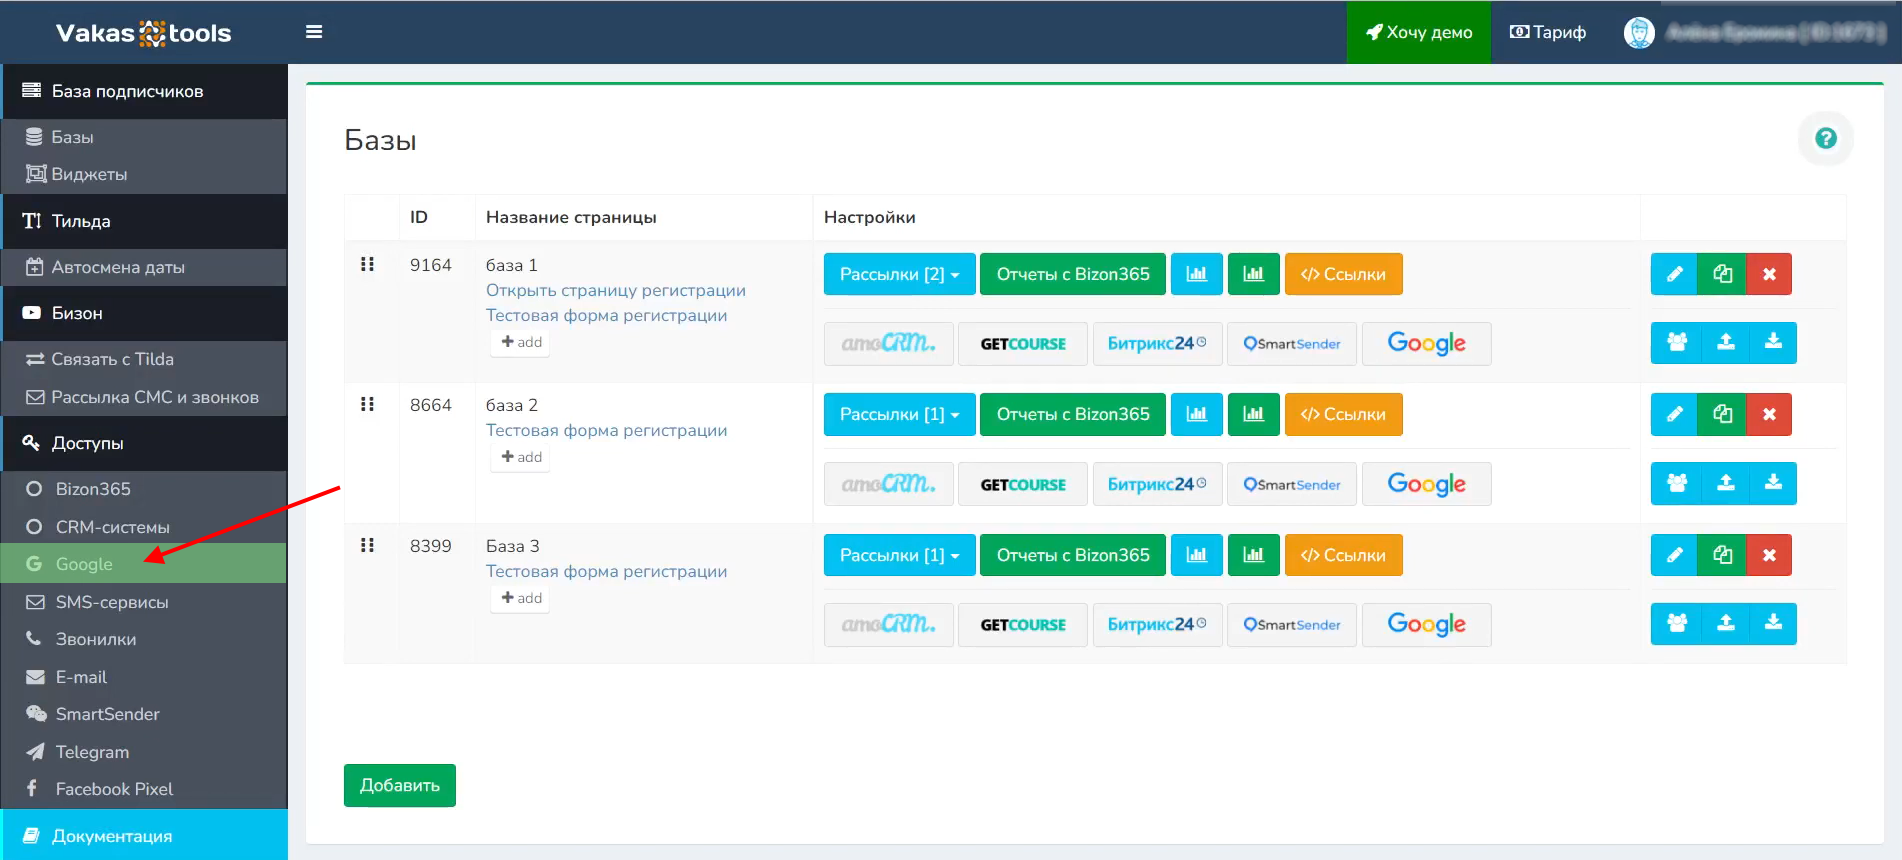Open Telegram in sidebar menu
The height and width of the screenshot is (860, 1902).
click(92, 752)
